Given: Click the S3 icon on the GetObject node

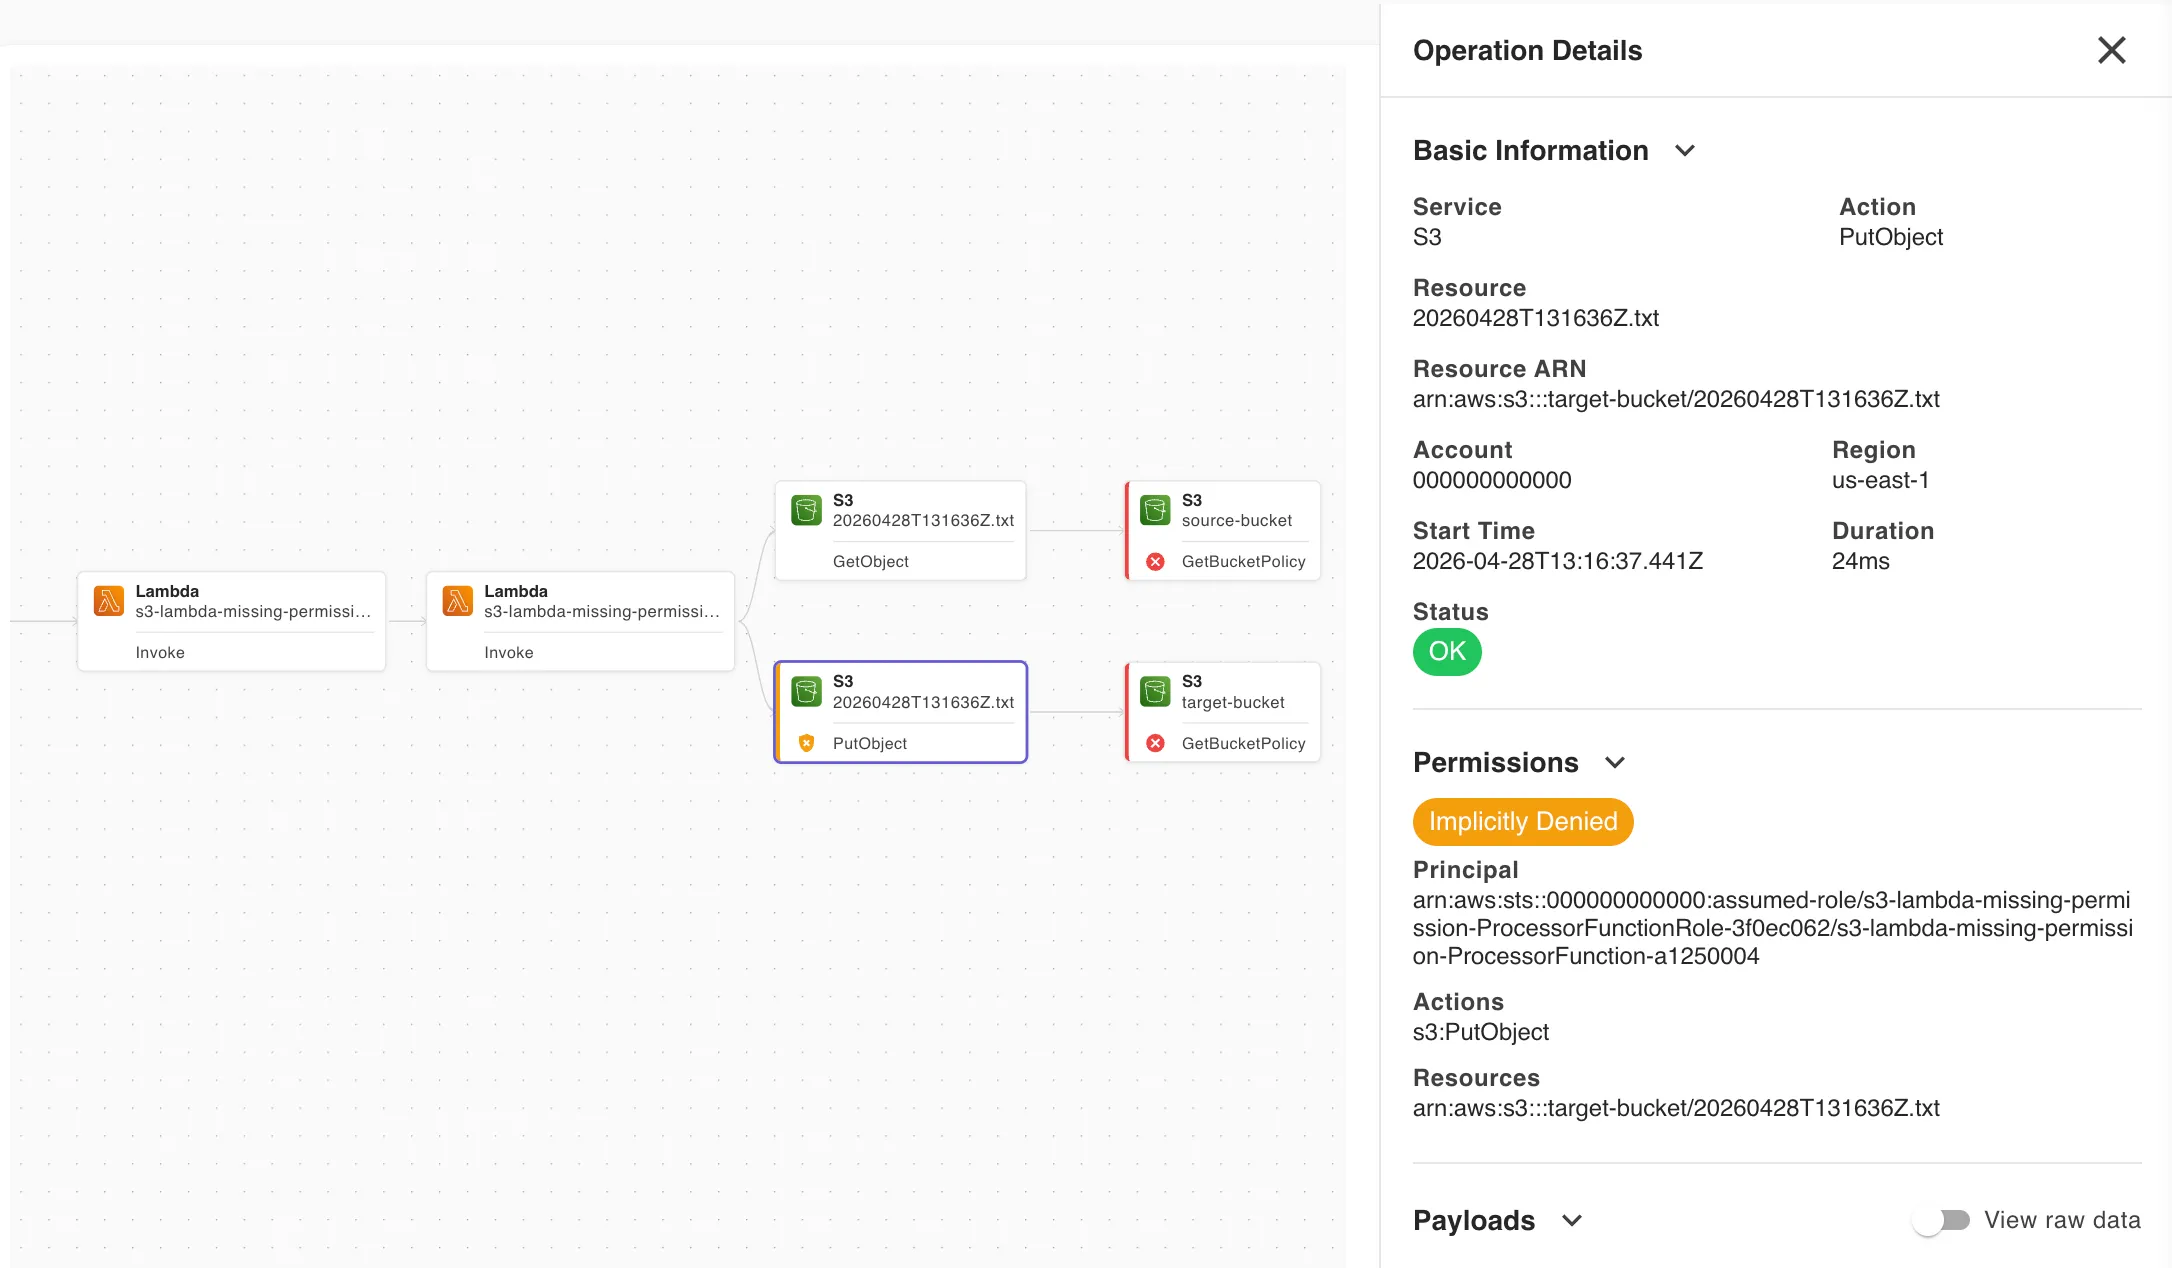Looking at the screenshot, I should pos(806,510).
